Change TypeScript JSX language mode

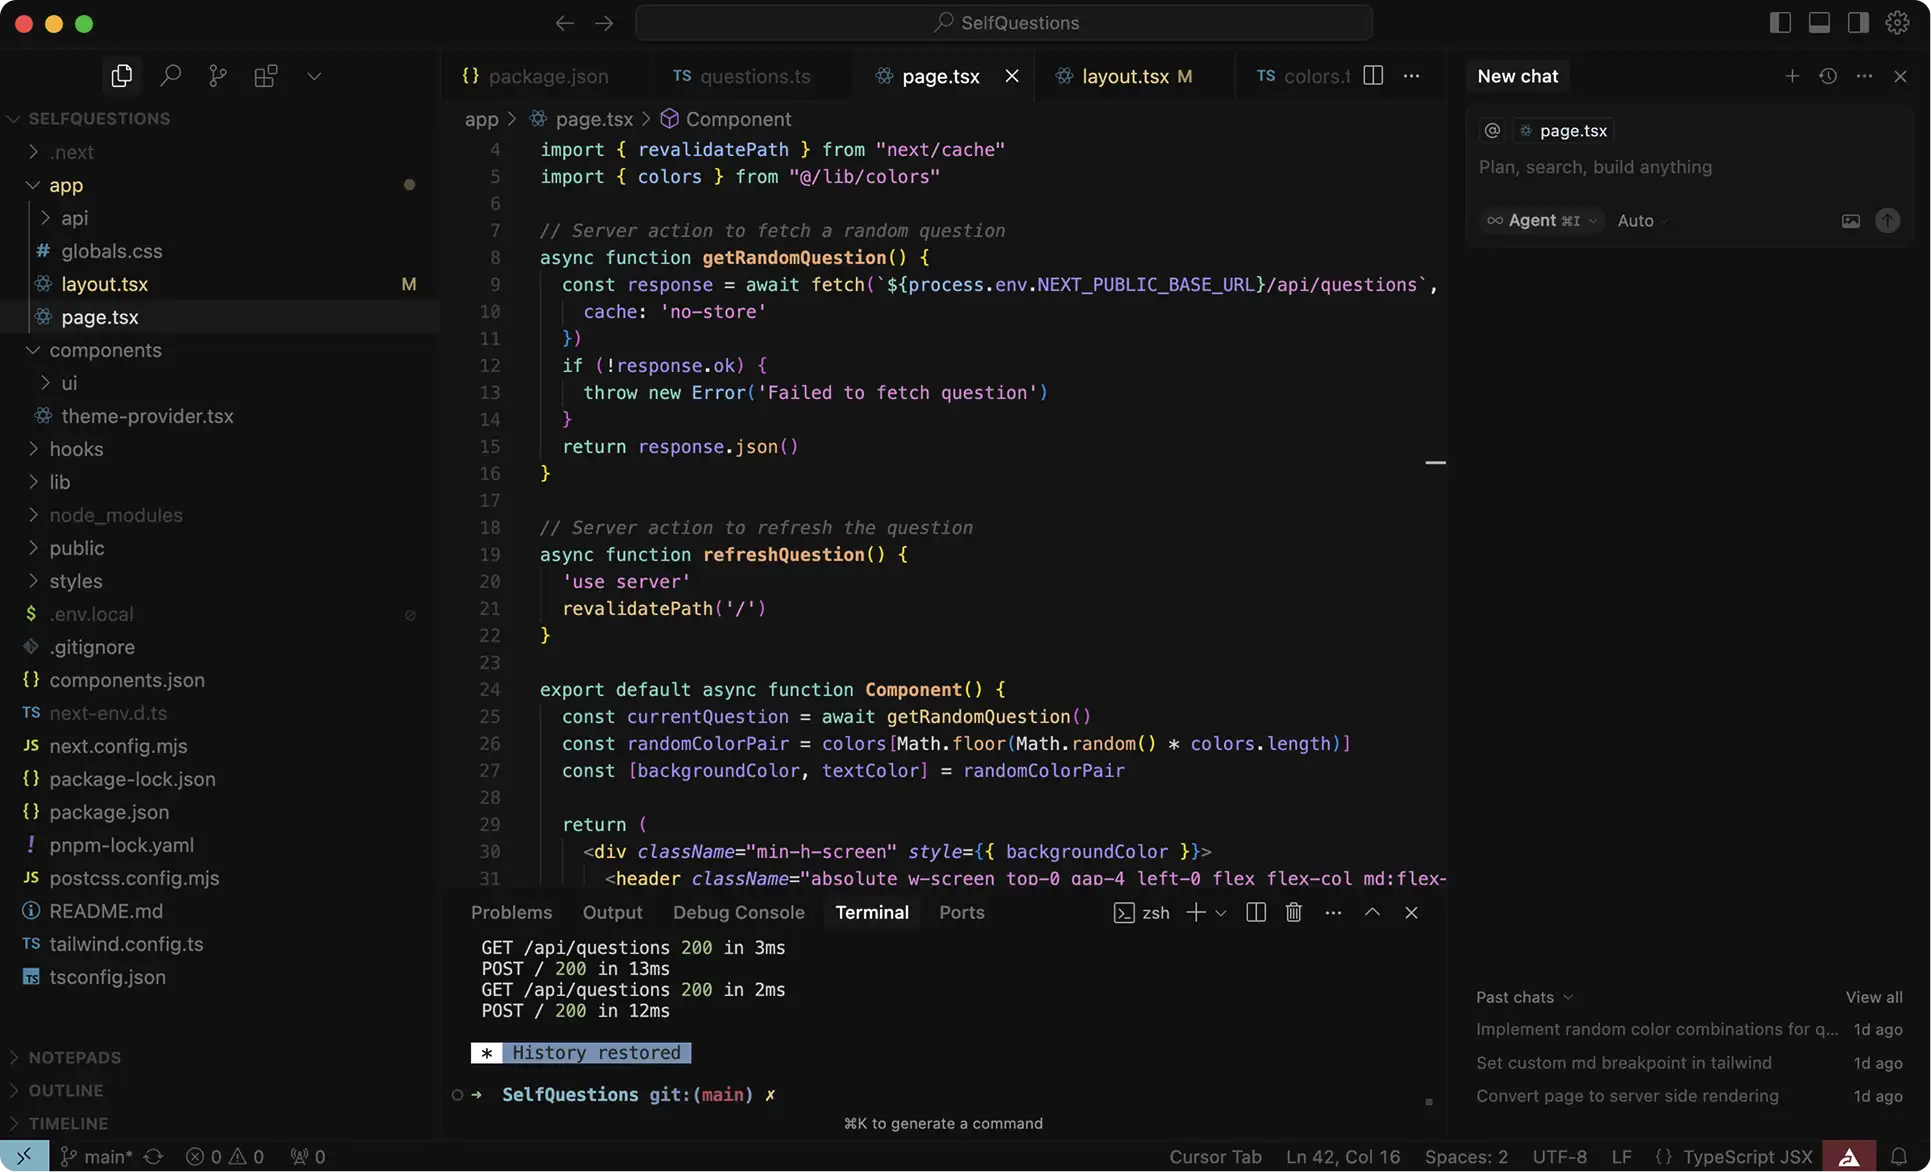pyautogui.click(x=1747, y=1157)
